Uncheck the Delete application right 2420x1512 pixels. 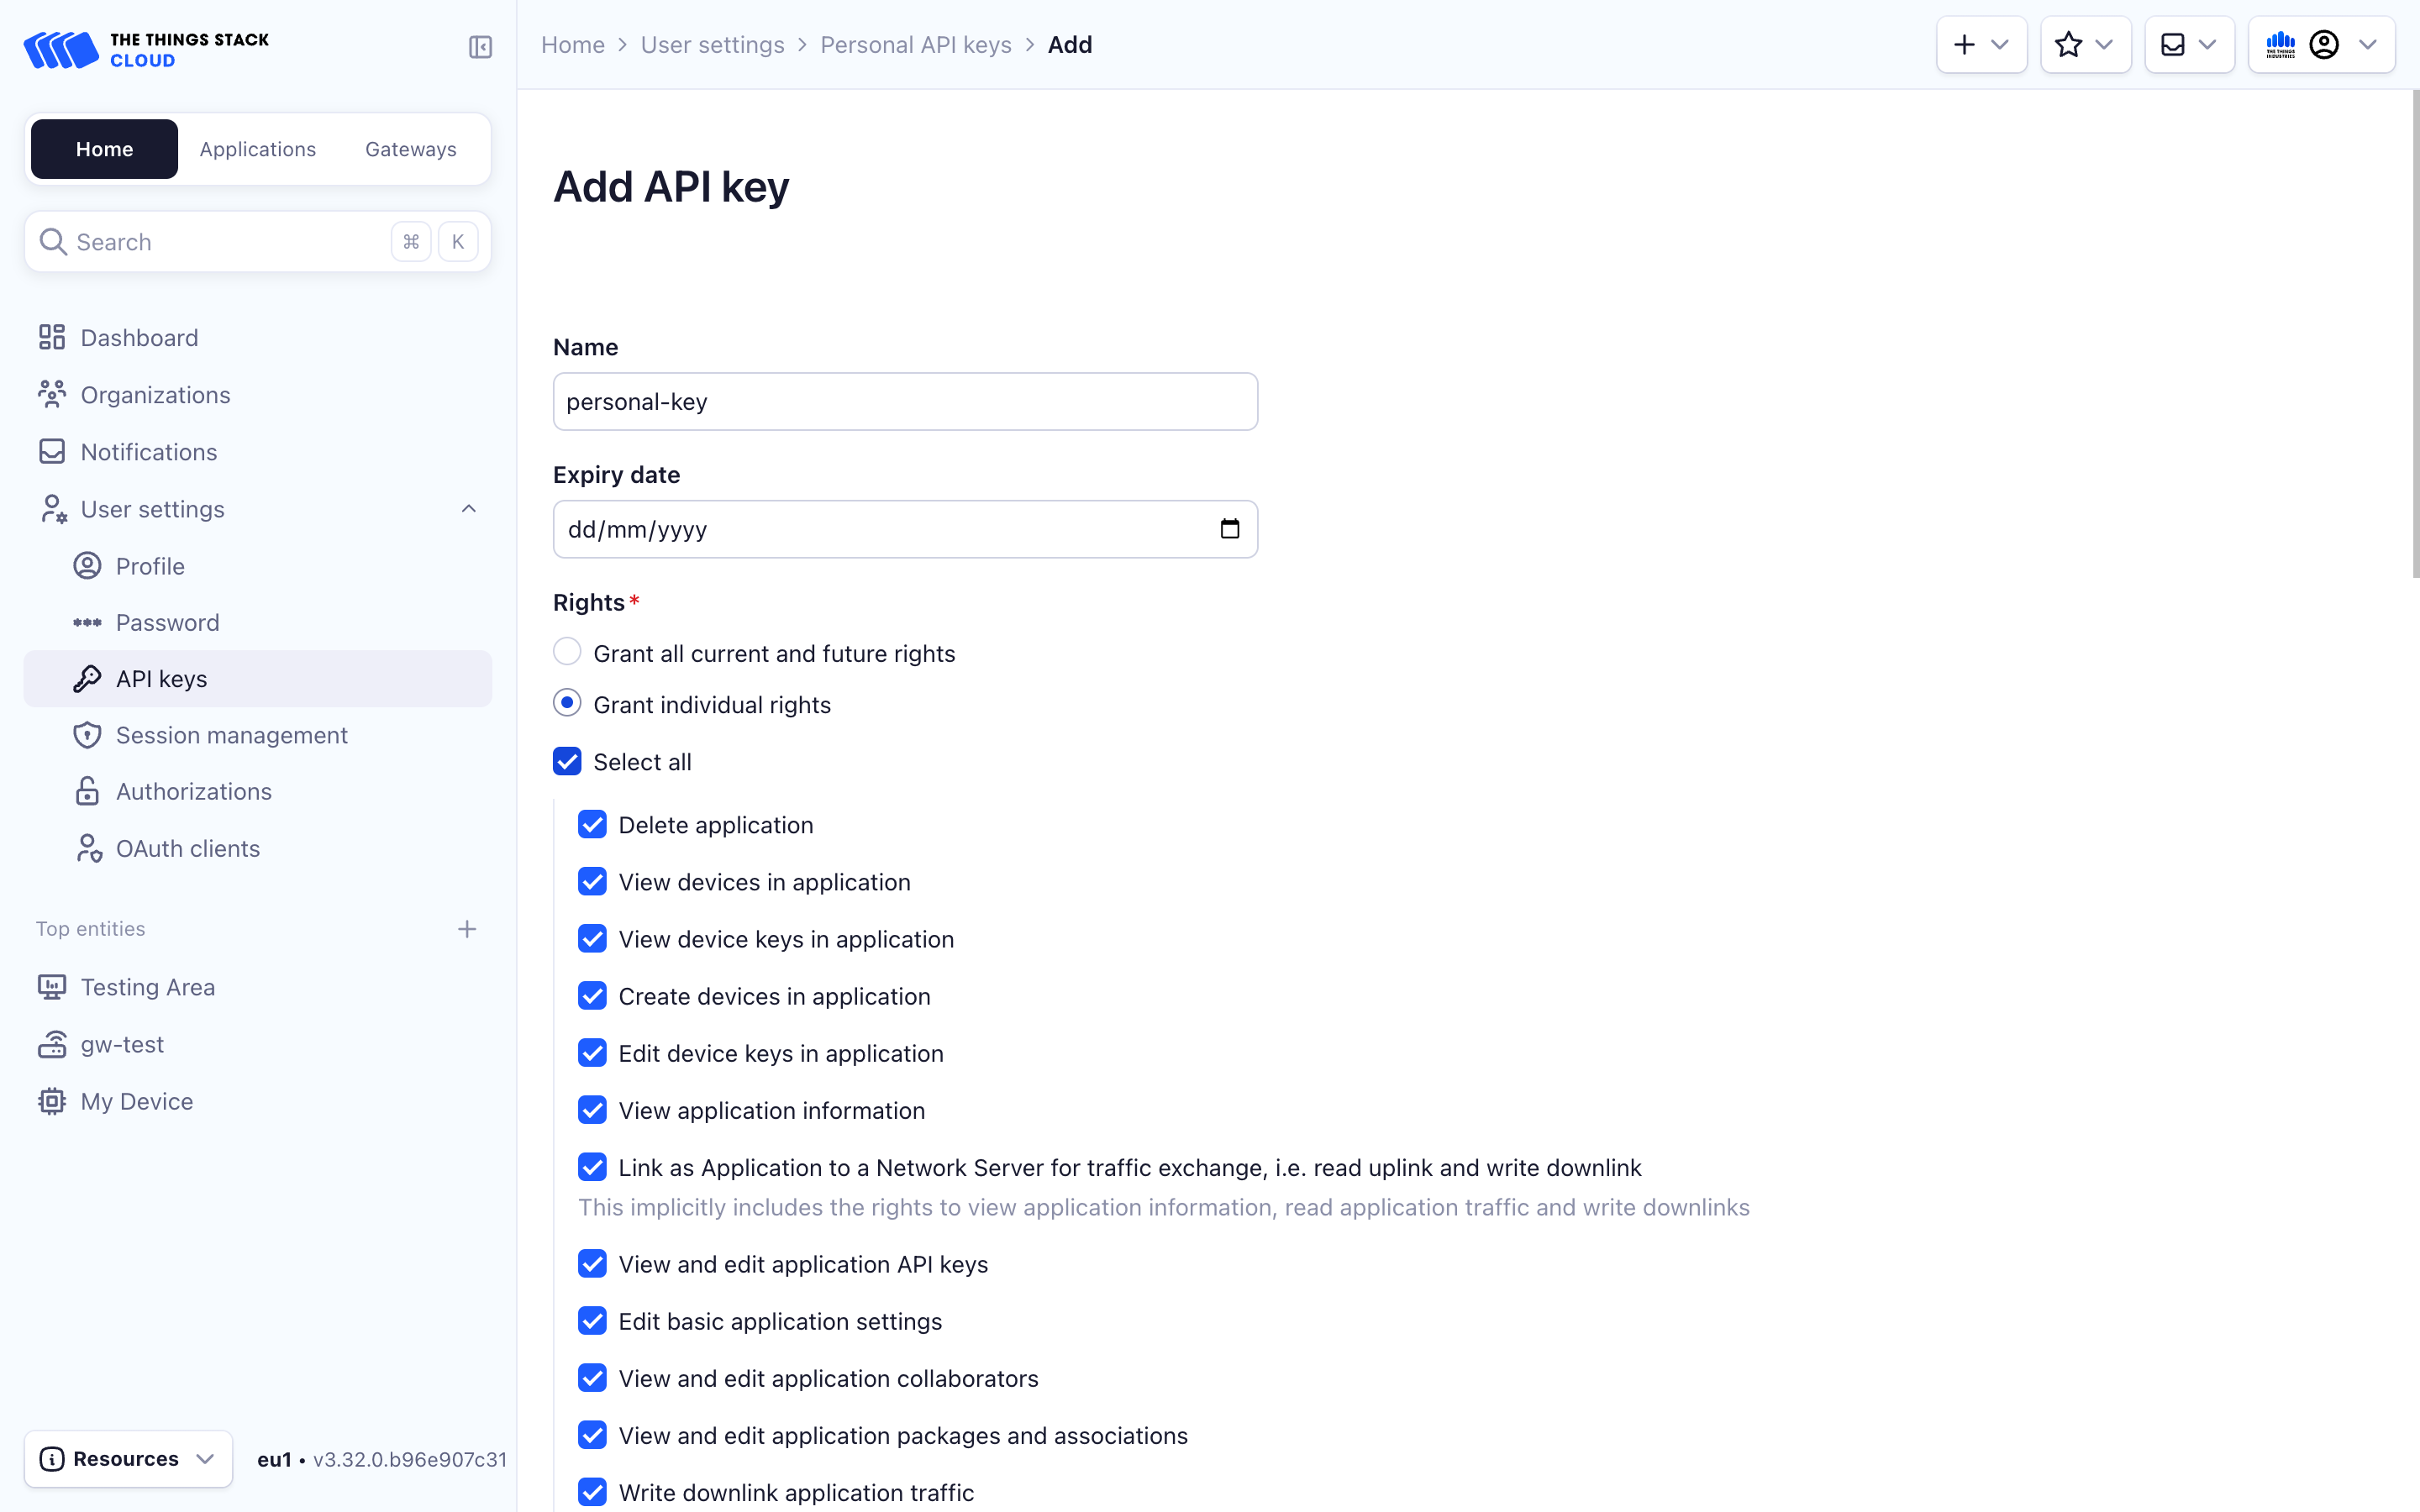592,825
